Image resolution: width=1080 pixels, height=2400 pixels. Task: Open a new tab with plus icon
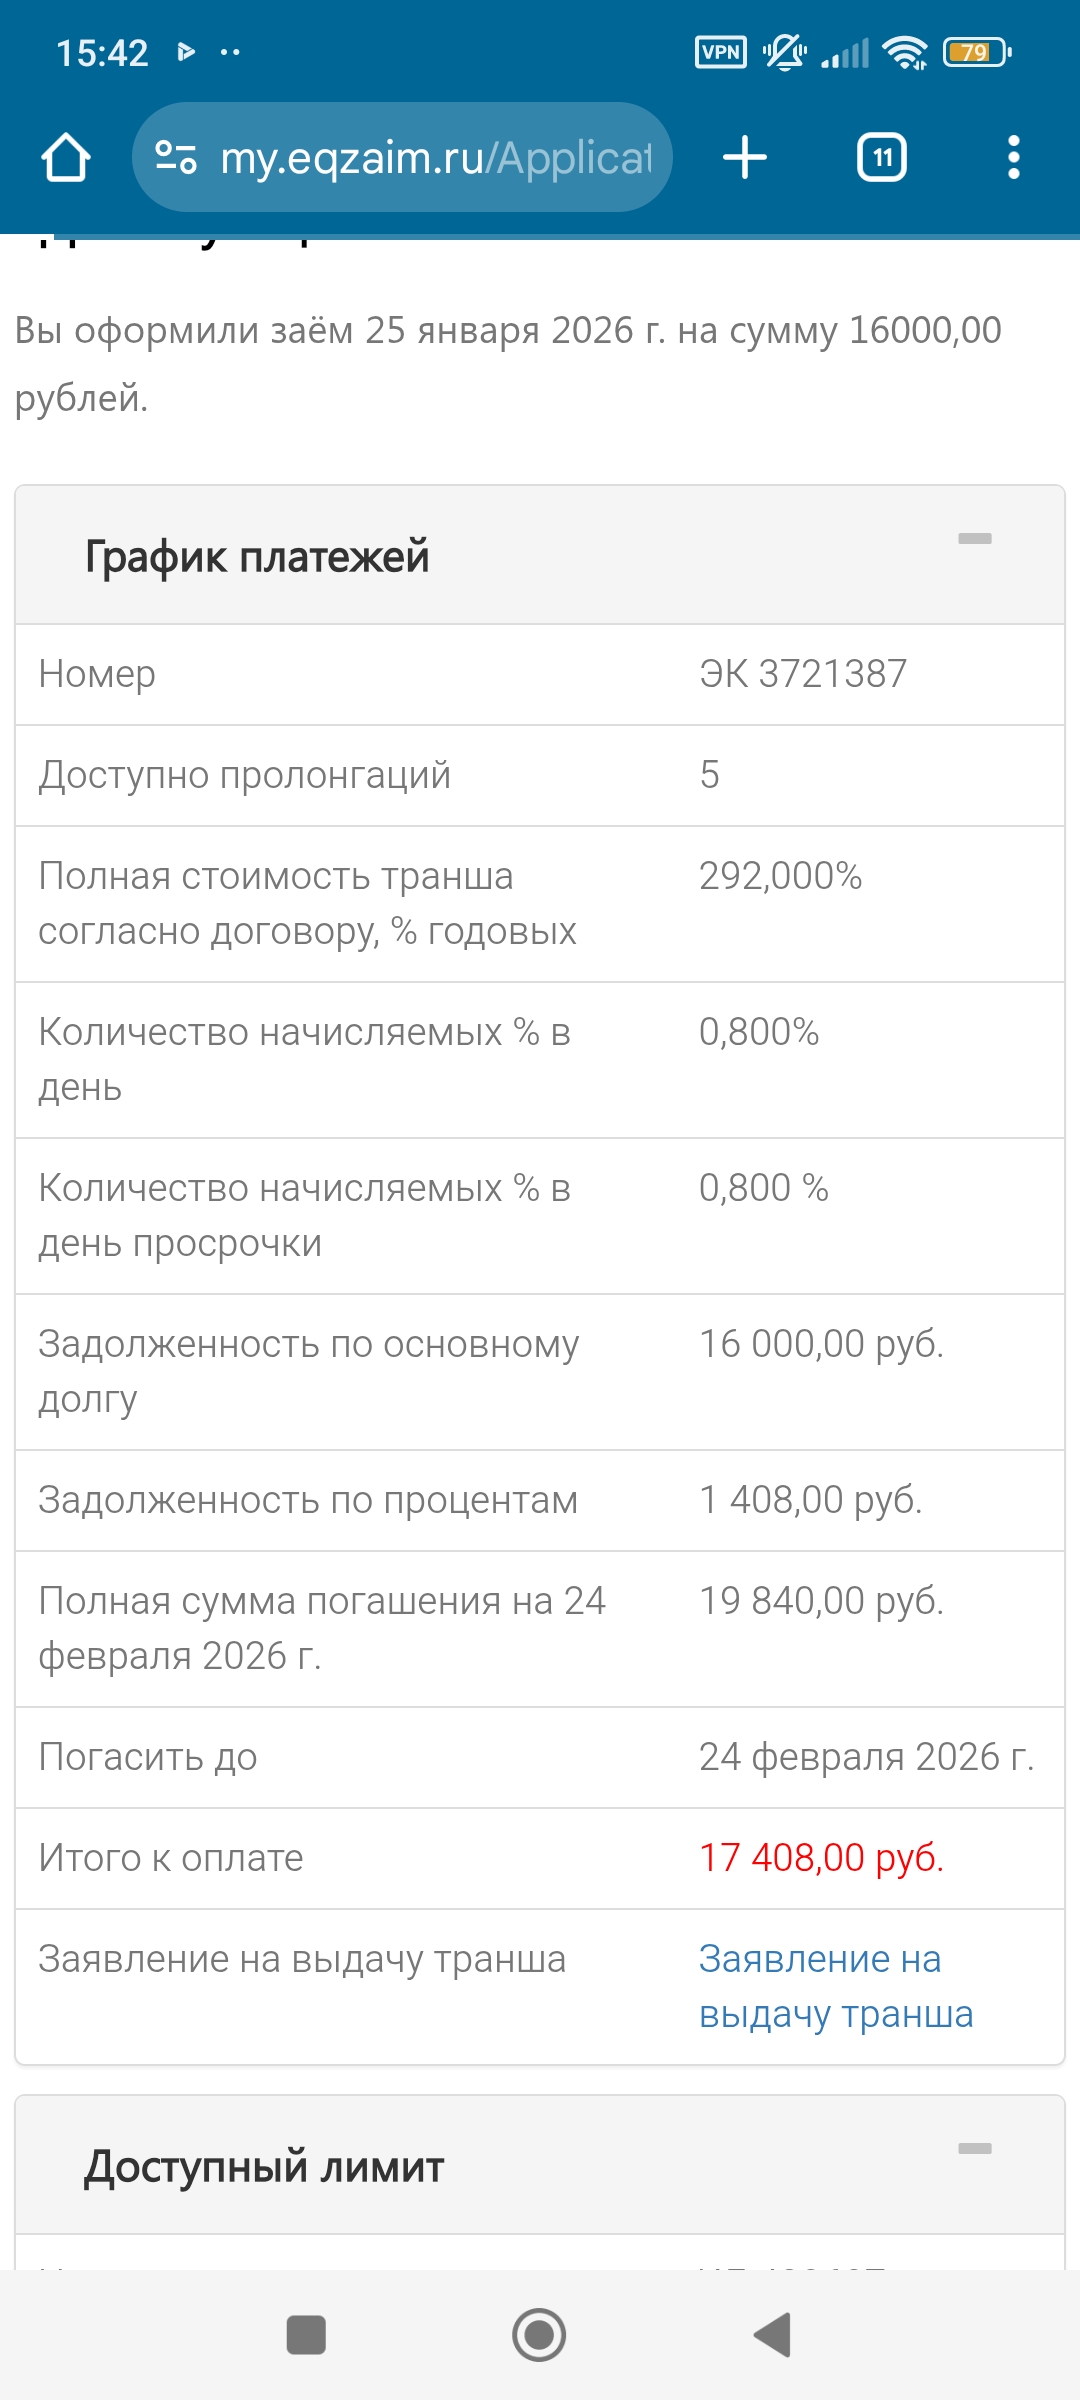tap(744, 158)
